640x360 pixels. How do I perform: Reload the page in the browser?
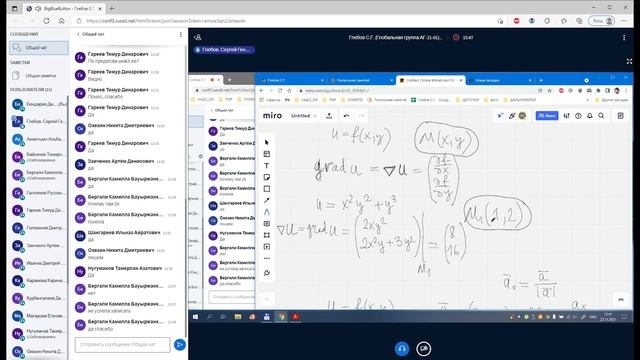click(47, 21)
